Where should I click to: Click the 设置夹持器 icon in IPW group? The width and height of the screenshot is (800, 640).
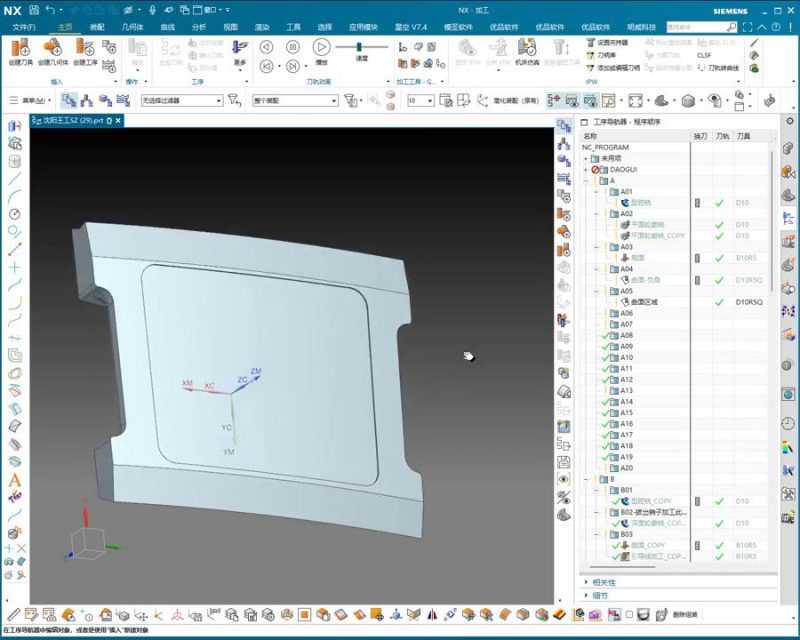(x=590, y=43)
